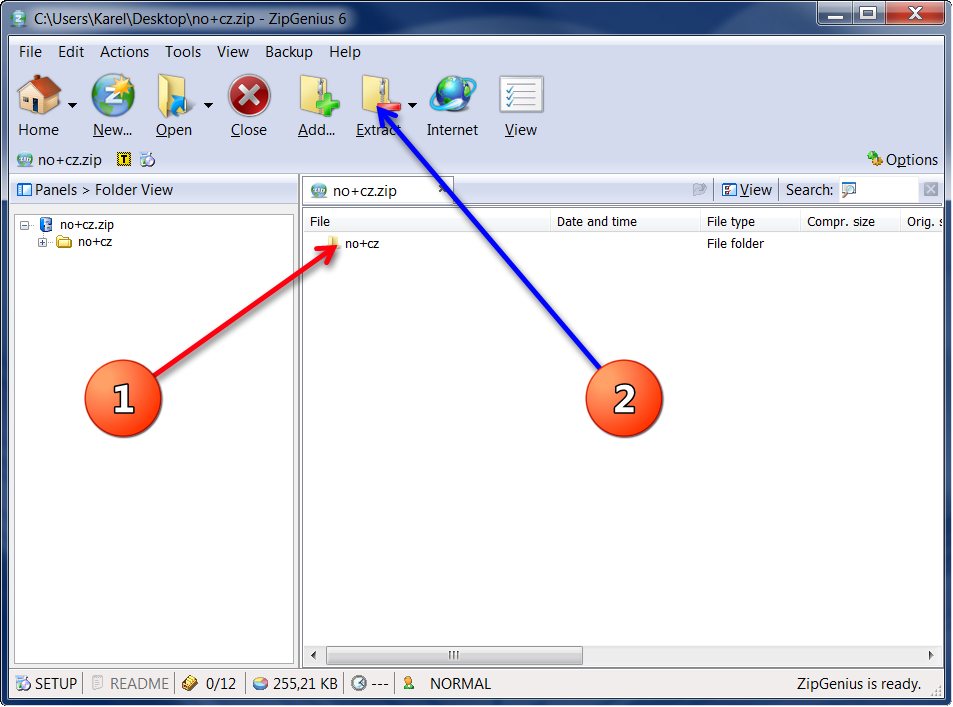Sort by the File column header
The image size is (953, 707).
427,222
